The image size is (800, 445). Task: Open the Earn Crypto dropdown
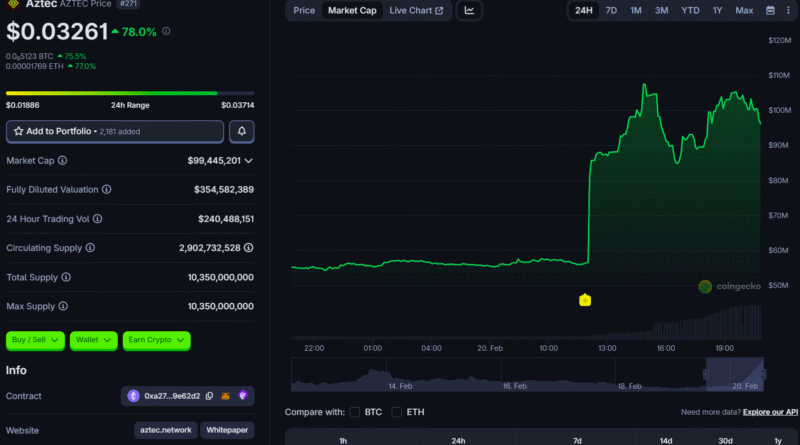(x=157, y=340)
